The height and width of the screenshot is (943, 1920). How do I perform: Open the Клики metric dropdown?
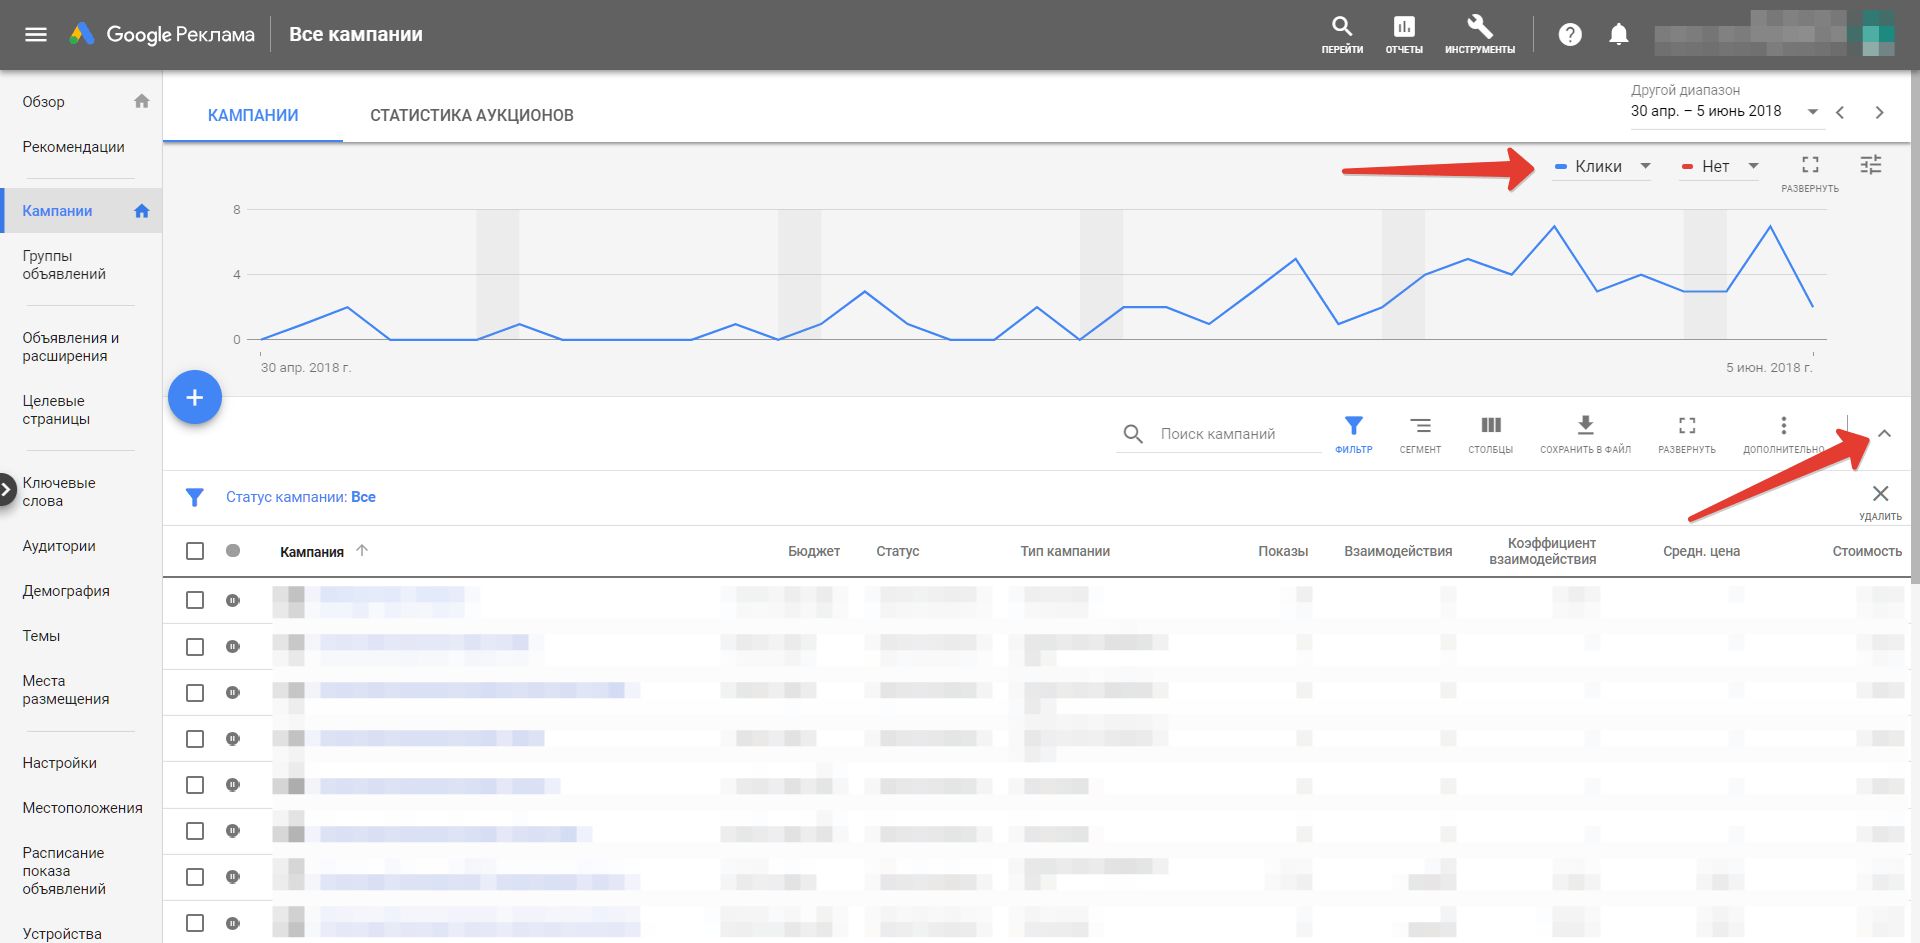click(x=1602, y=167)
